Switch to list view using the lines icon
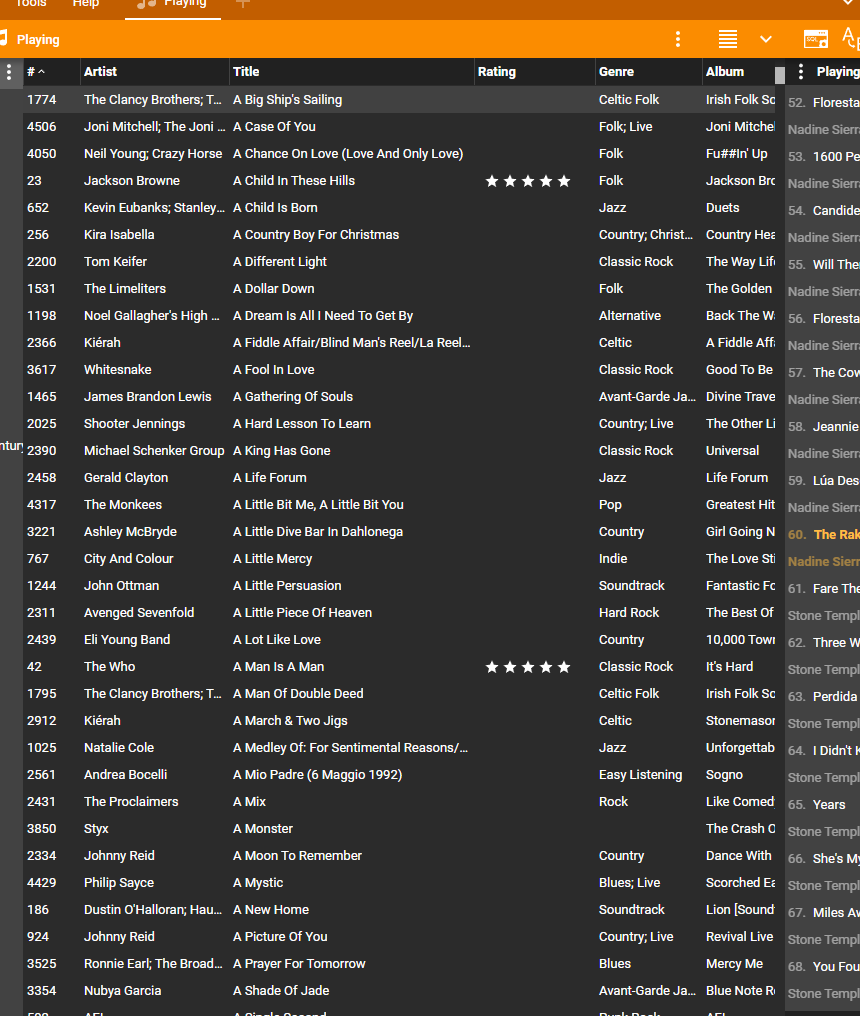The width and height of the screenshot is (860, 1016). [x=728, y=39]
